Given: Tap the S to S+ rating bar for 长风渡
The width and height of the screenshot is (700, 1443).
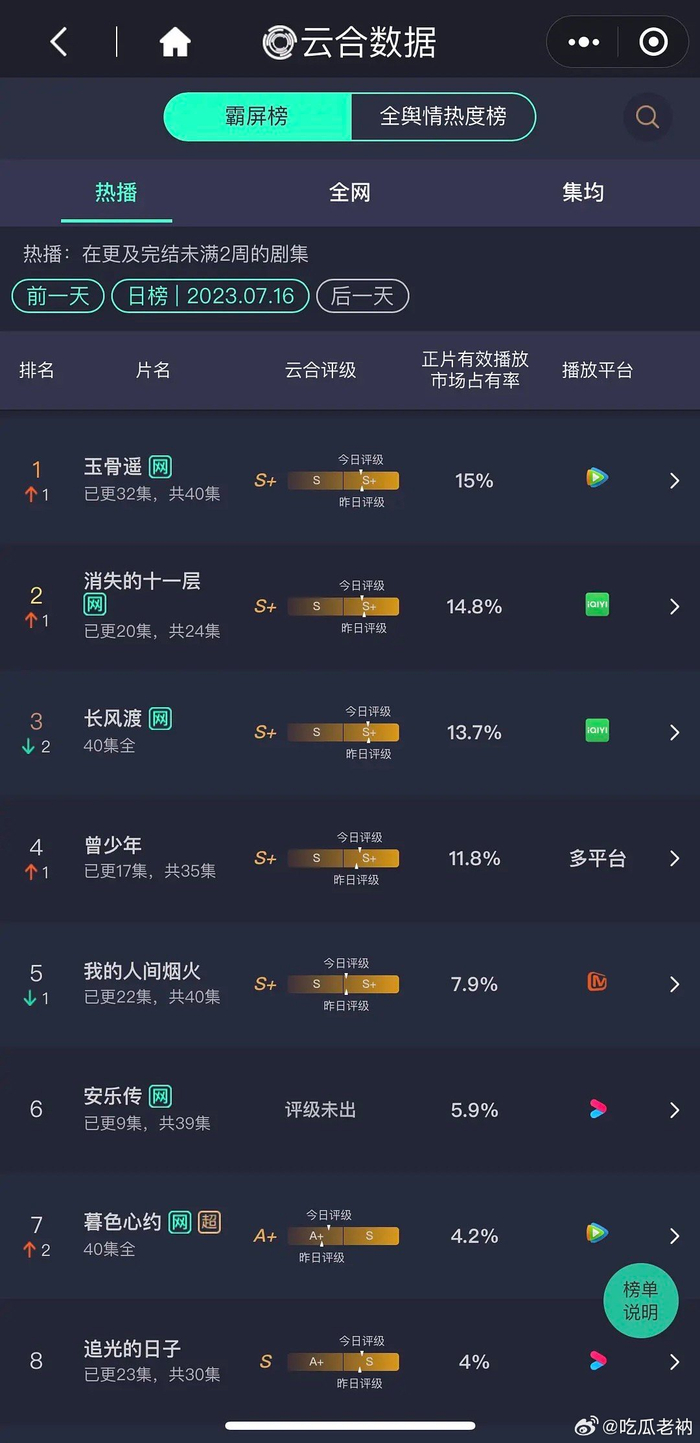Looking at the screenshot, I should 344,732.
